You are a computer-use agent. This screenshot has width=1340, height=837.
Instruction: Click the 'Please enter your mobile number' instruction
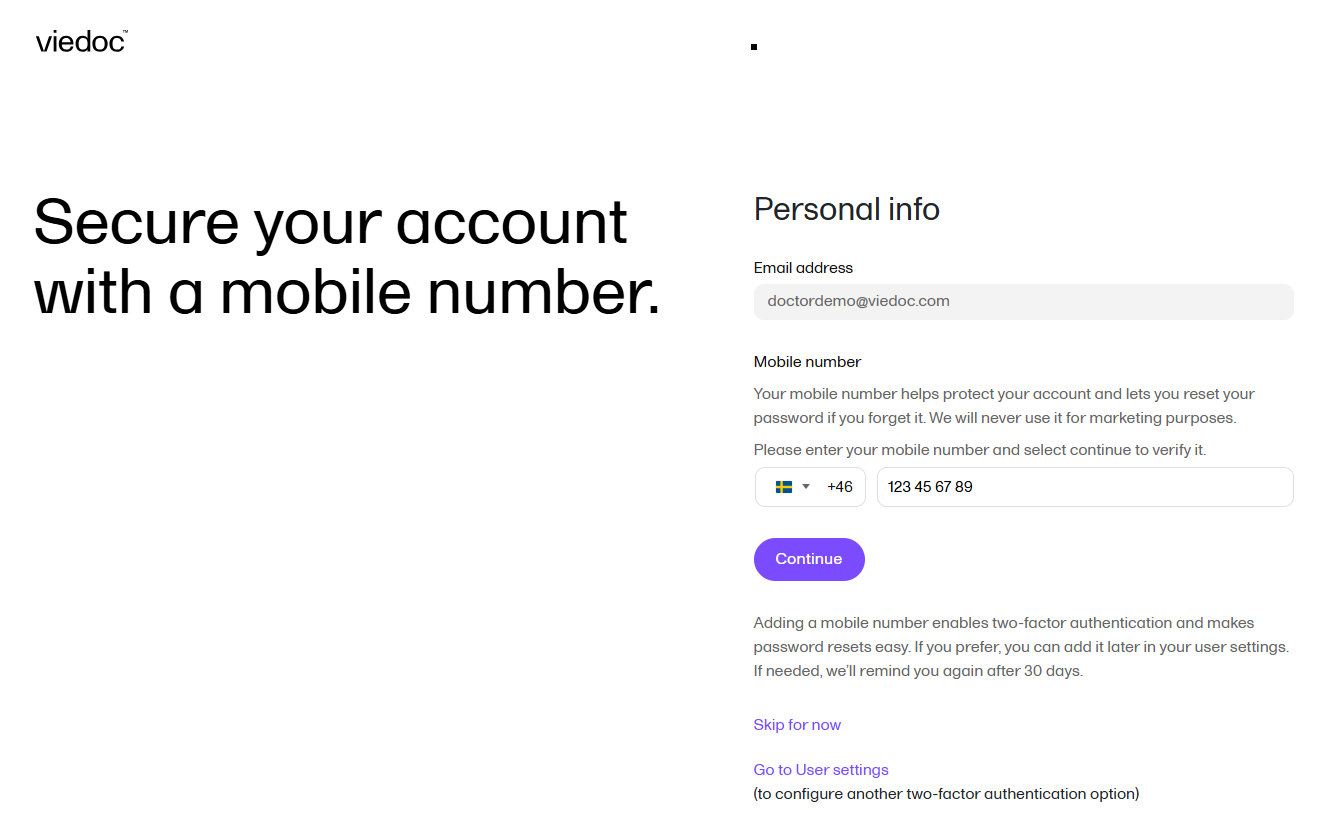point(979,450)
